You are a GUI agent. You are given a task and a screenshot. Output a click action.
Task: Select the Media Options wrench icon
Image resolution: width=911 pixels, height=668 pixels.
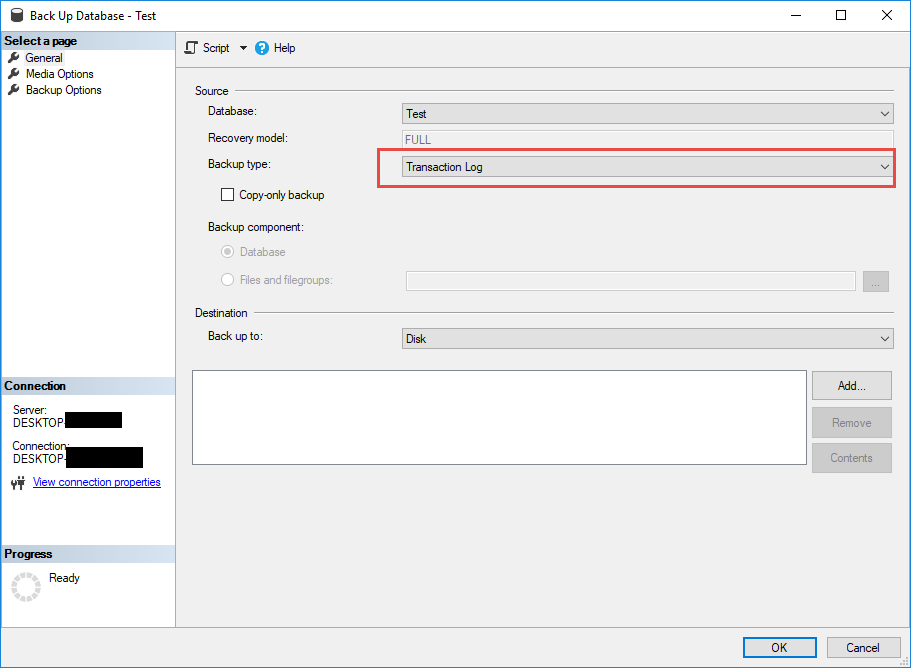coord(13,74)
